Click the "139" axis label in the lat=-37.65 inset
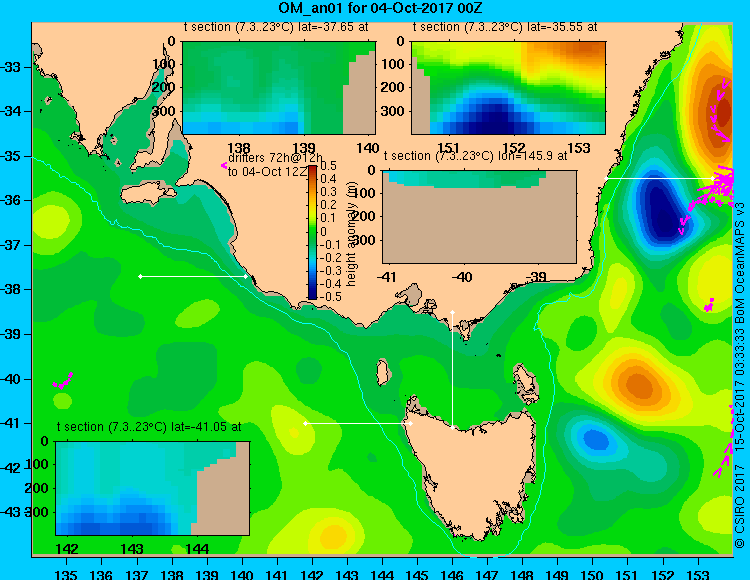 [303, 148]
